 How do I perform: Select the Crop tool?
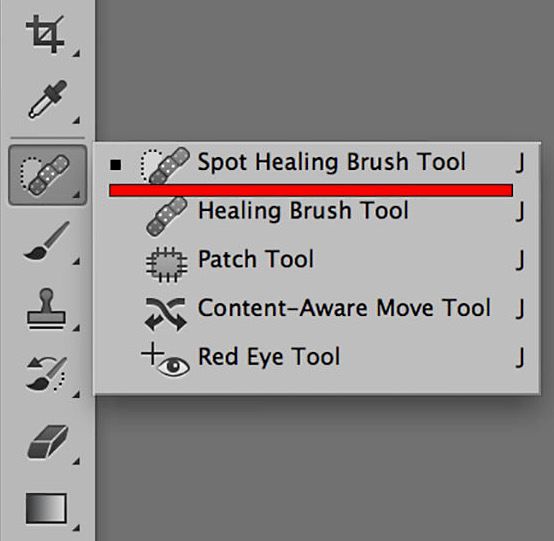point(45,34)
